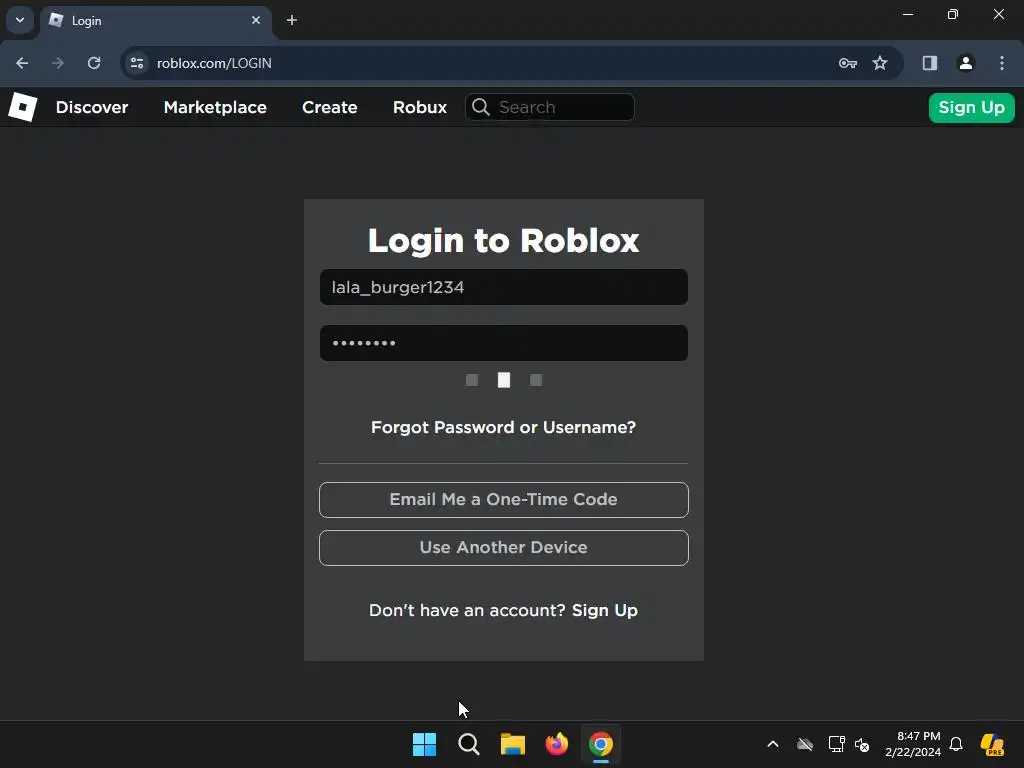Go to the Create page
This screenshot has height=768, width=1024.
pos(330,107)
